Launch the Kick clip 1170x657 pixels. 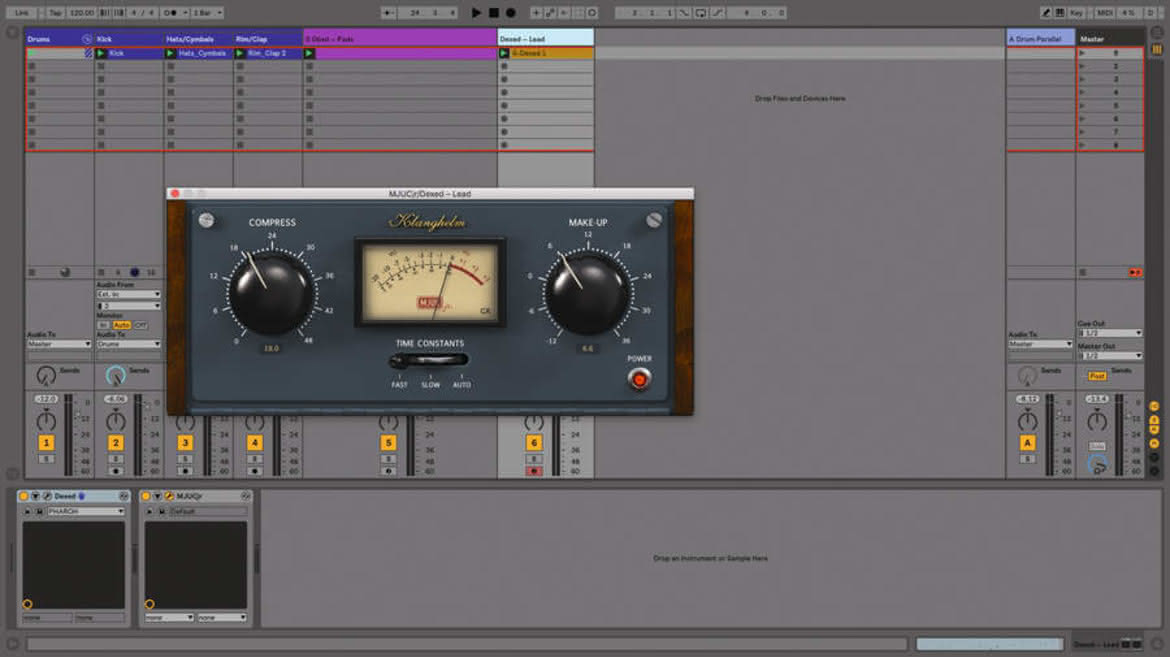[101, 53]
